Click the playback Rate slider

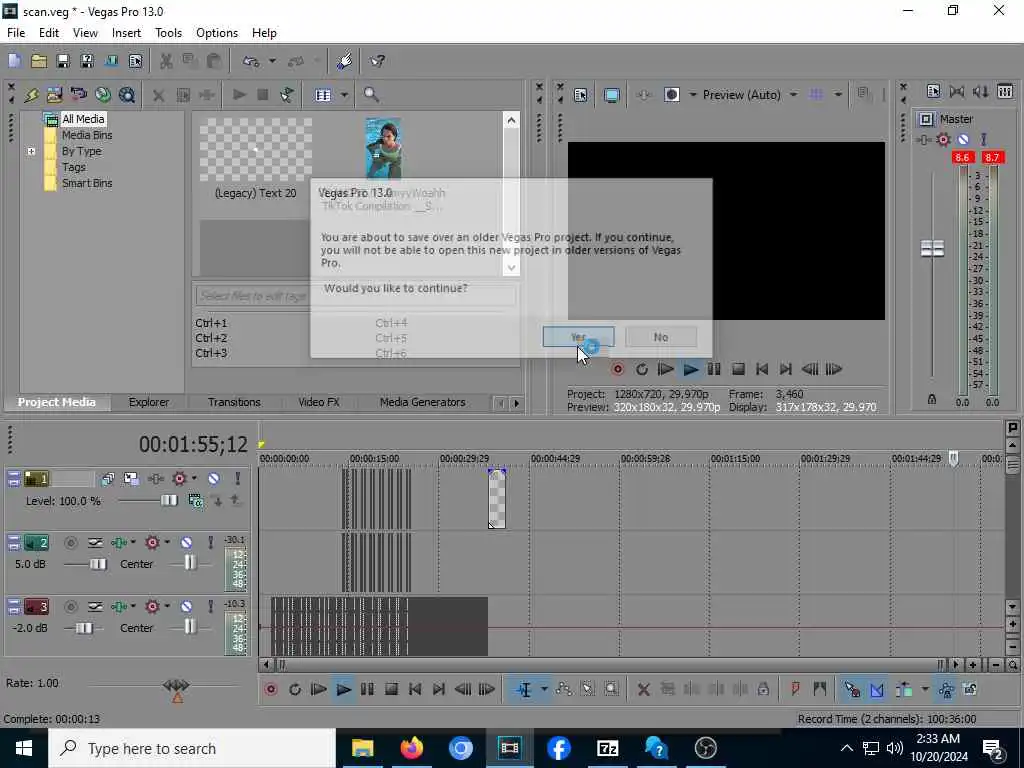(176, 685)
